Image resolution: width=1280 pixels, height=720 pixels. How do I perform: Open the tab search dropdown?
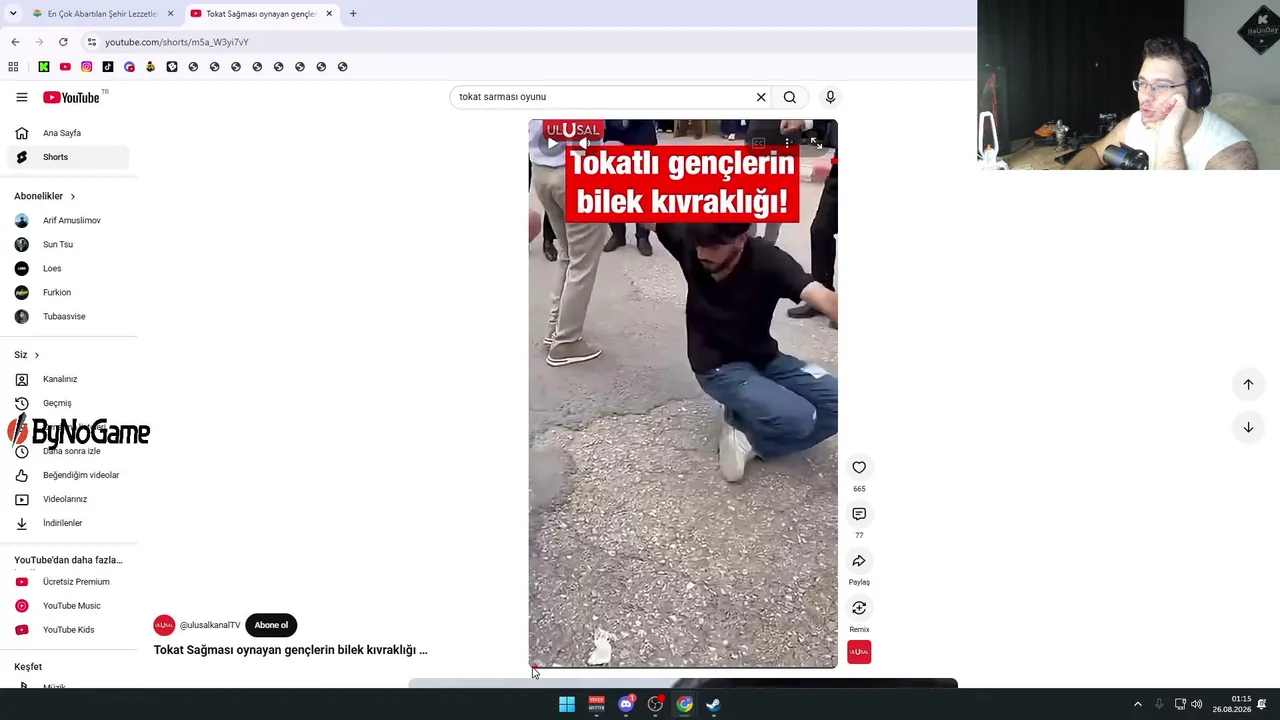(13, 14)
